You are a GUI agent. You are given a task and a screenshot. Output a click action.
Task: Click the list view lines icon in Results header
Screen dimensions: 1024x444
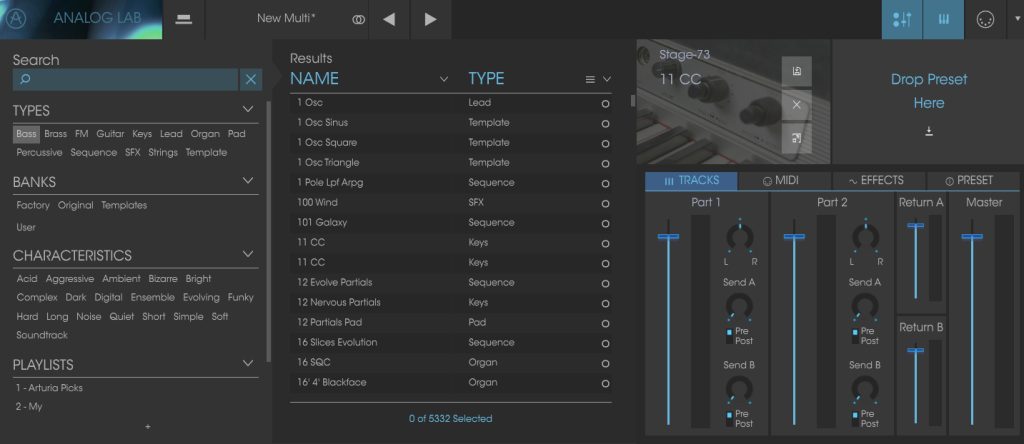[590, 80]
